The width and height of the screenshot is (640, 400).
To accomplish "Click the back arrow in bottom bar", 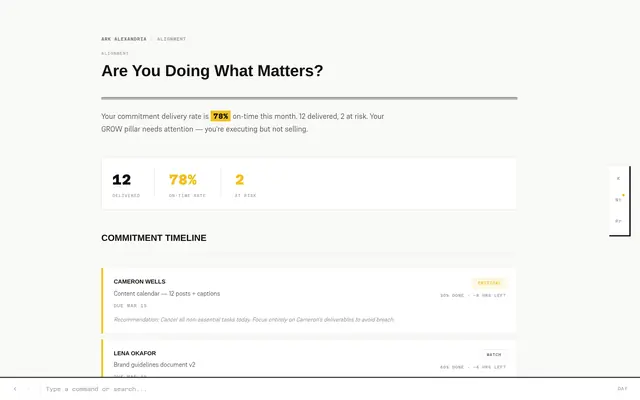I will coord(15,389).
